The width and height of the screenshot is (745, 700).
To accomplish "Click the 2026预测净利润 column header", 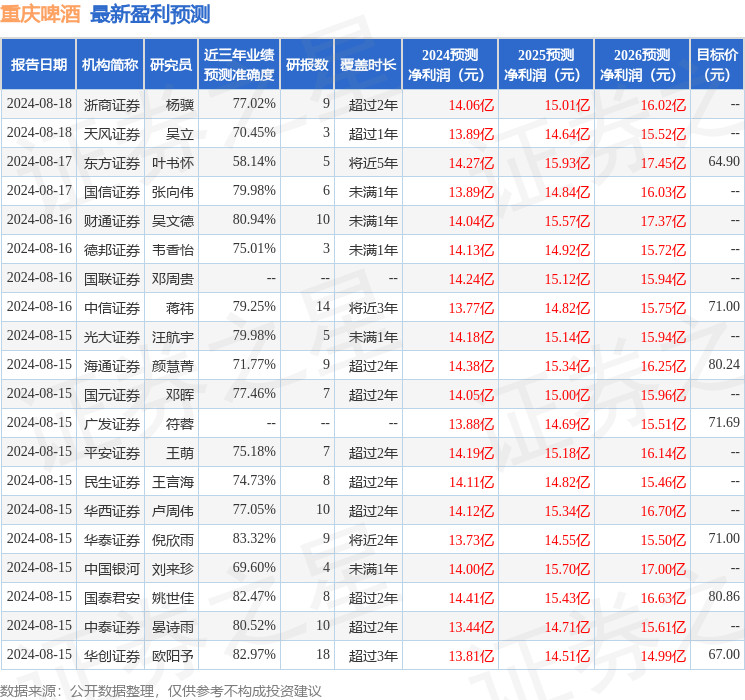I will tap(642, 65).
